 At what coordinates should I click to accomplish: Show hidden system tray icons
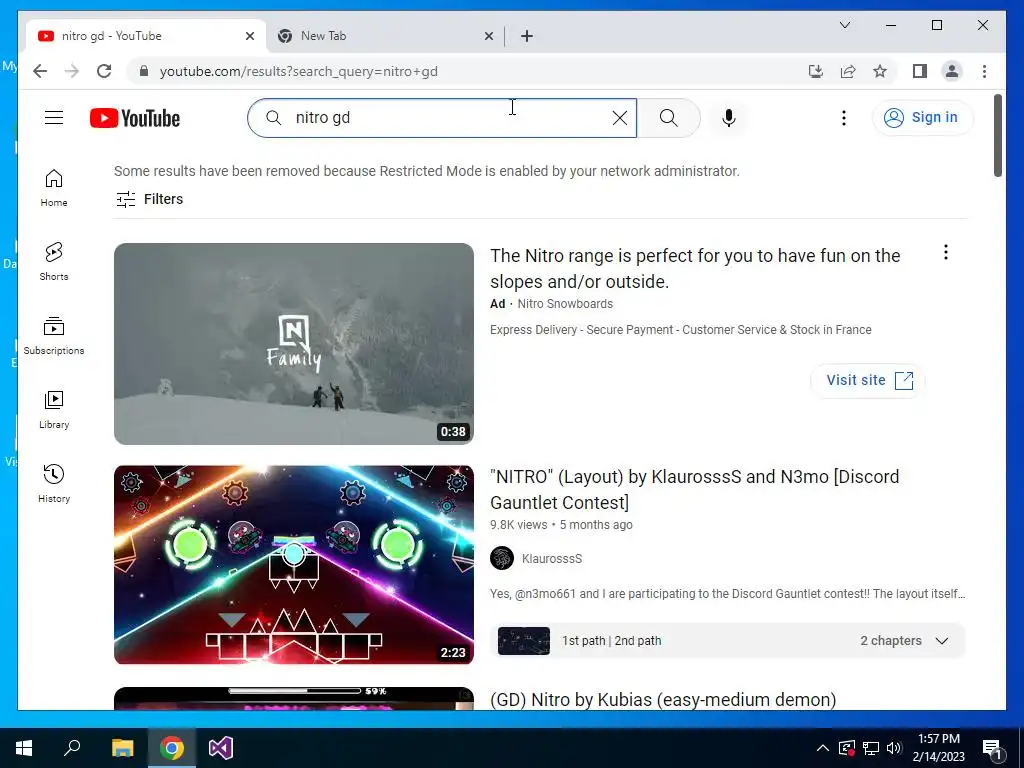823,748
